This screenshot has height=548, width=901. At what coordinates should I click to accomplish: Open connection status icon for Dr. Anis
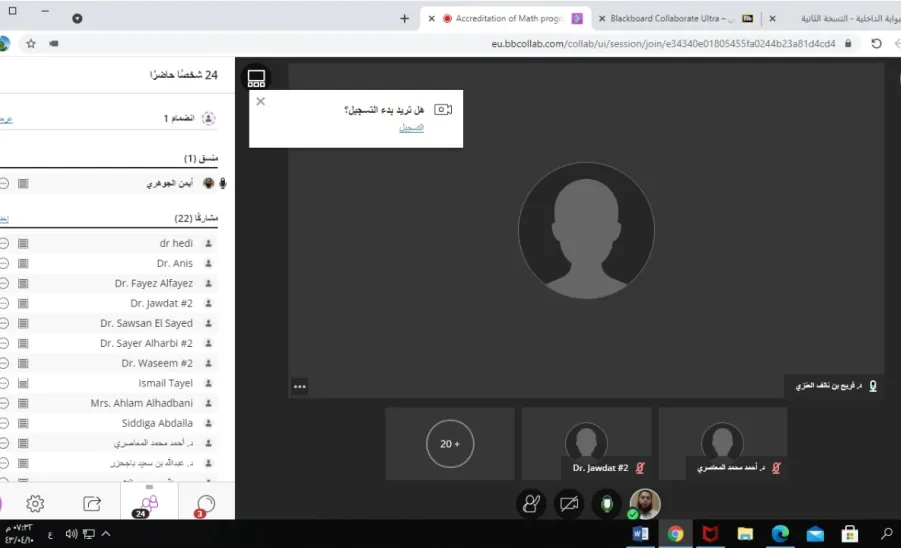23,264
